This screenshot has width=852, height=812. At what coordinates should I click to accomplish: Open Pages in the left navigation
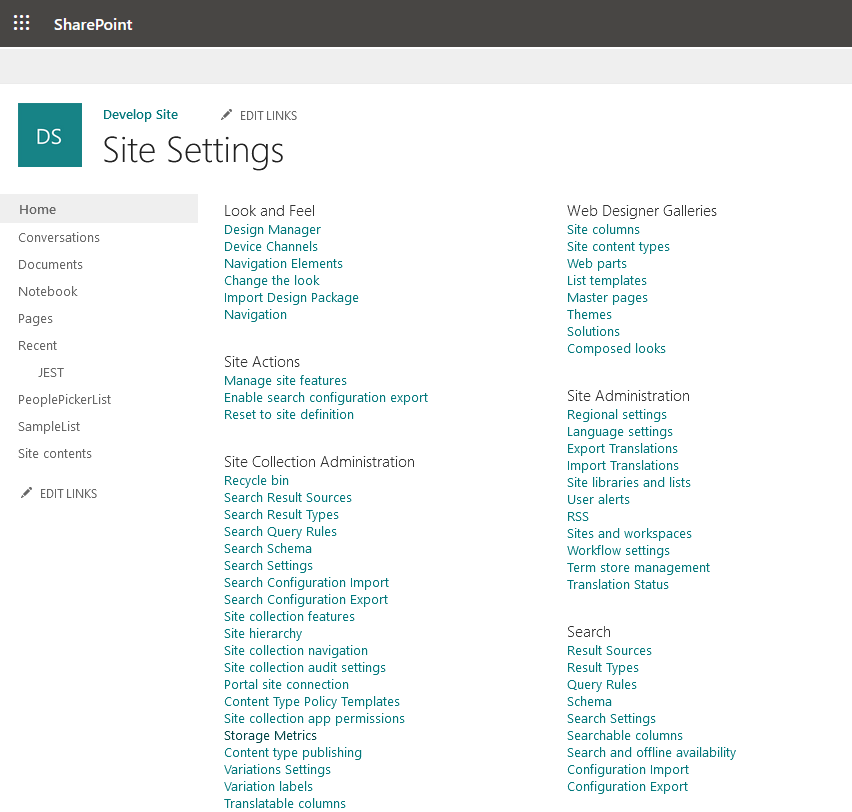[35, 318]
